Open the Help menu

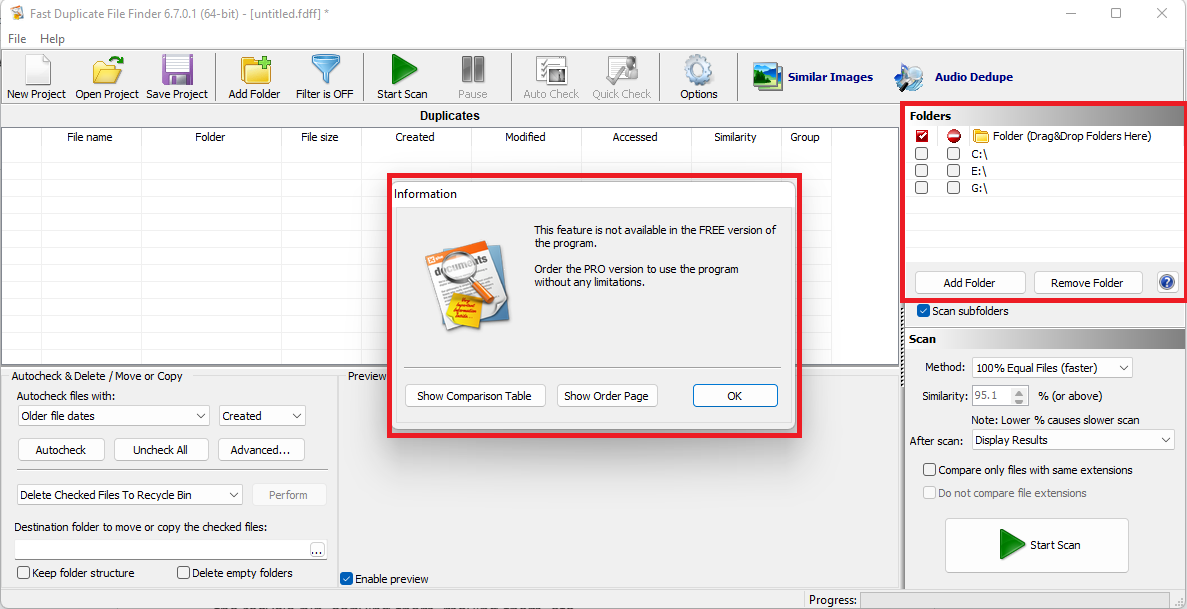point(52,39)
